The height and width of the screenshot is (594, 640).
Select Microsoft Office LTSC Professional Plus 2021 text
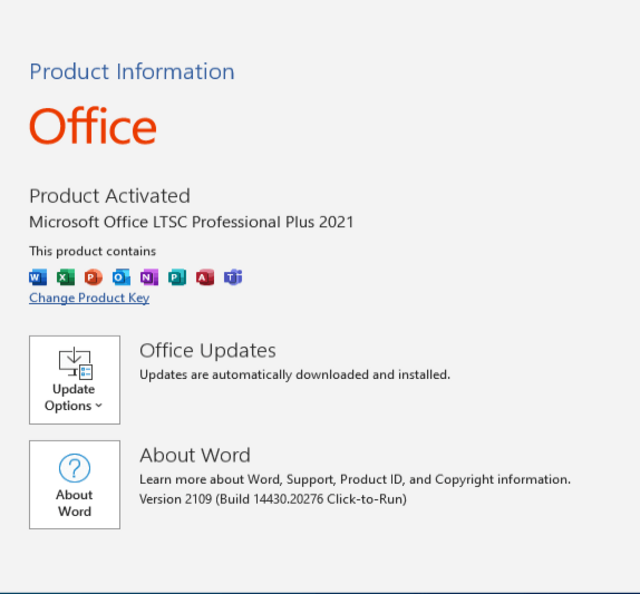(x=191, y=222)
